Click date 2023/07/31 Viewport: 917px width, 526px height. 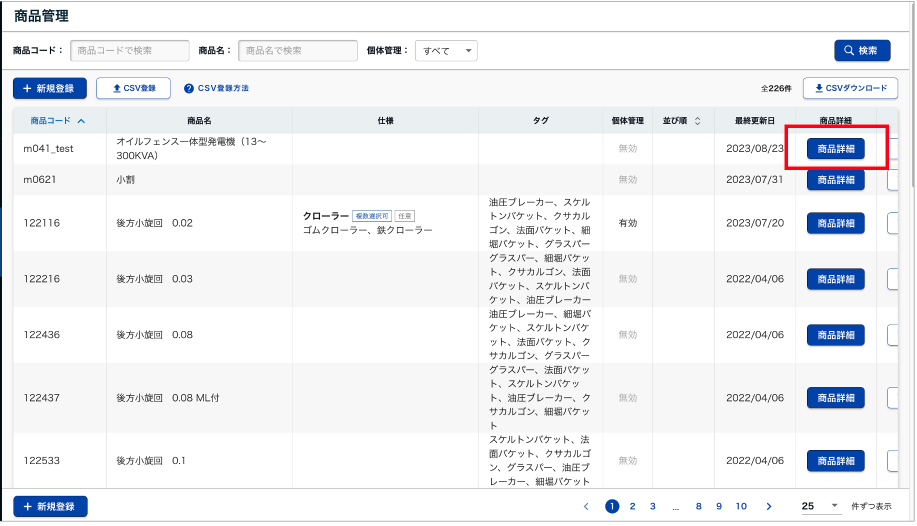tap(754, 180)
